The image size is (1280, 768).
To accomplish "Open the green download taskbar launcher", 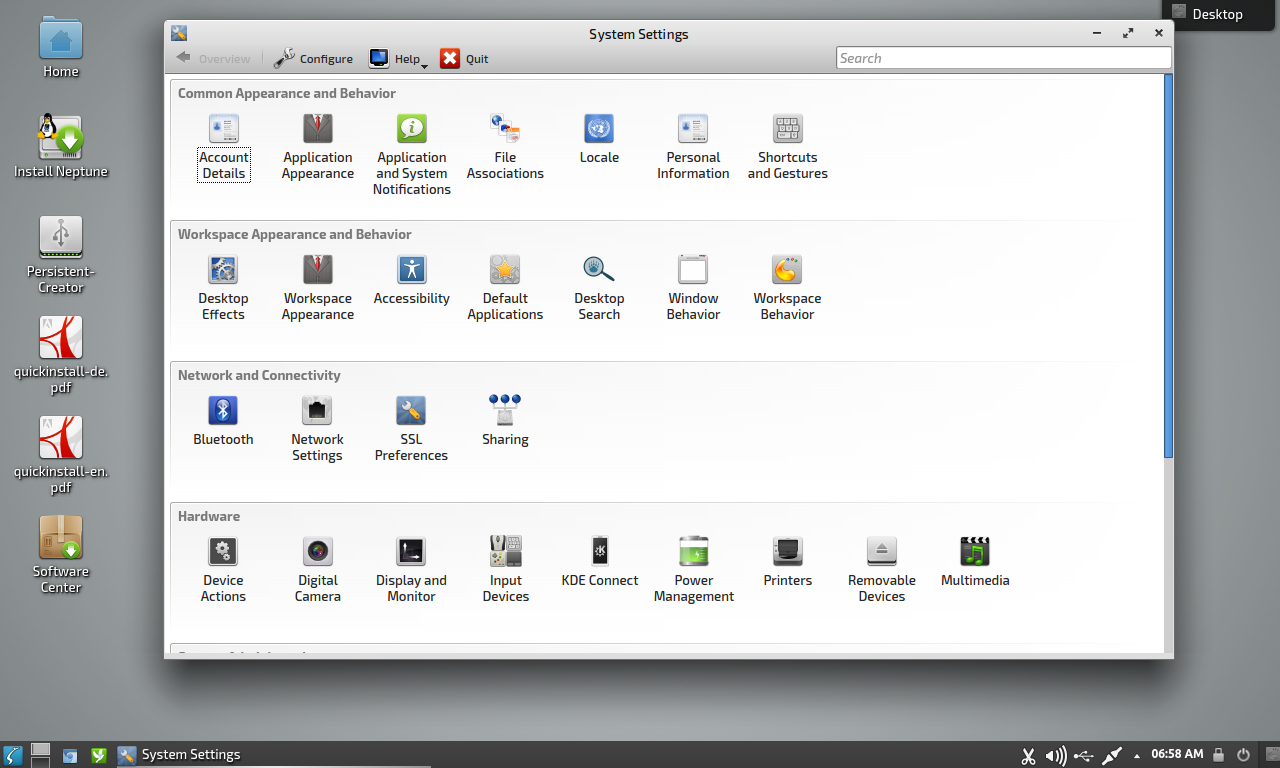I will [98, 756].
